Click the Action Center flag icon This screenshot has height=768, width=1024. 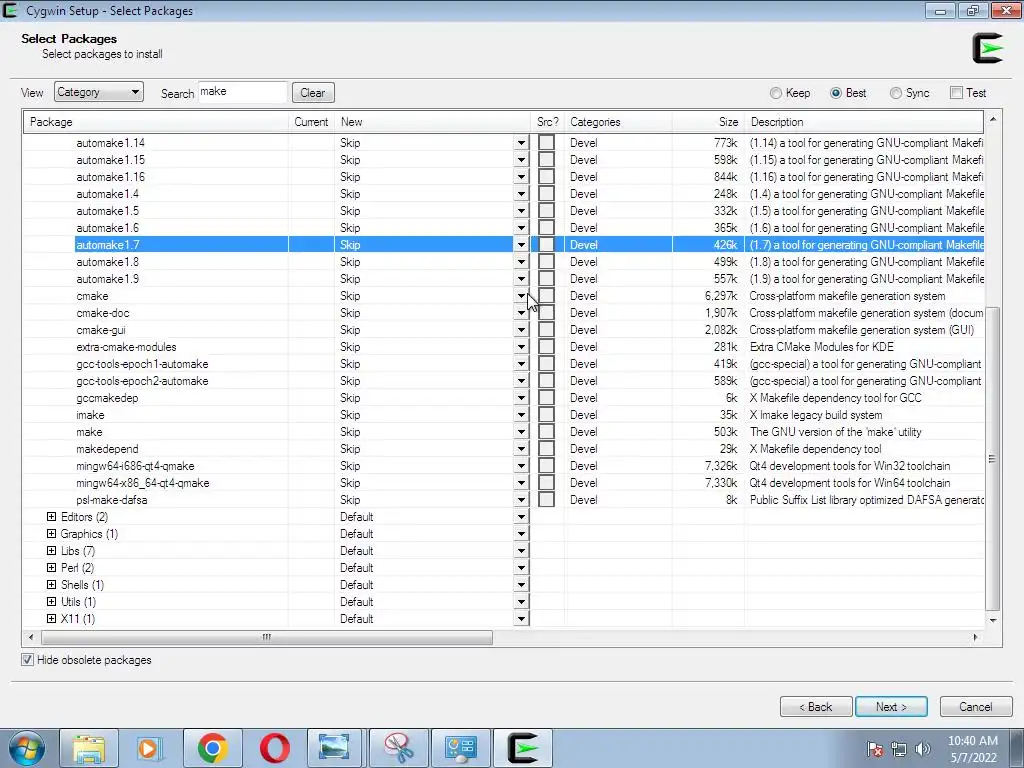(x=875, y=749)
